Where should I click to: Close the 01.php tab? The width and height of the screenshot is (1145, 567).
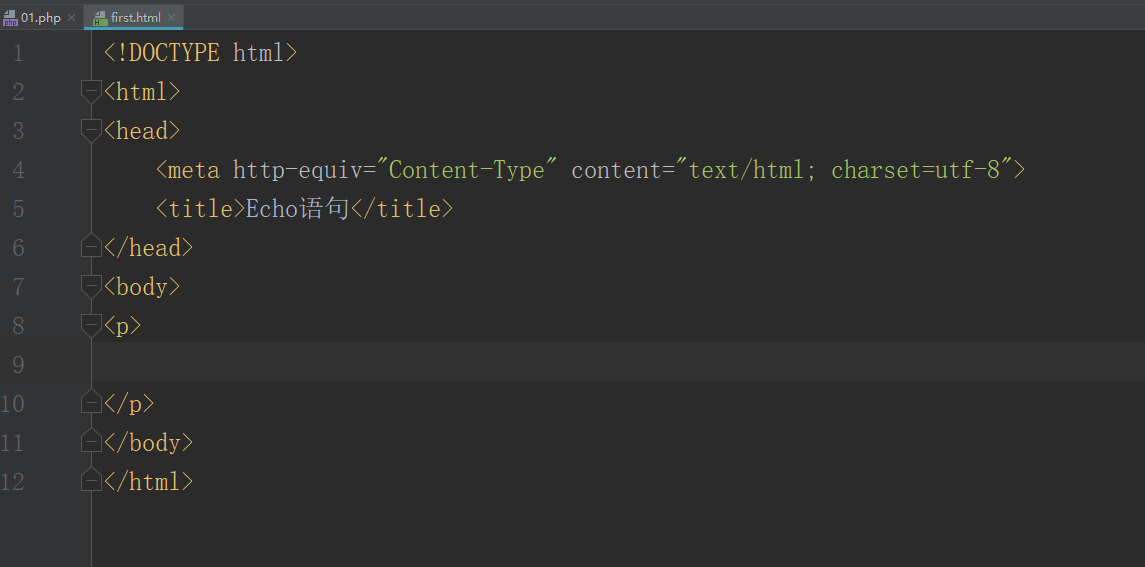pyautogui.click(x=71, y=18)
